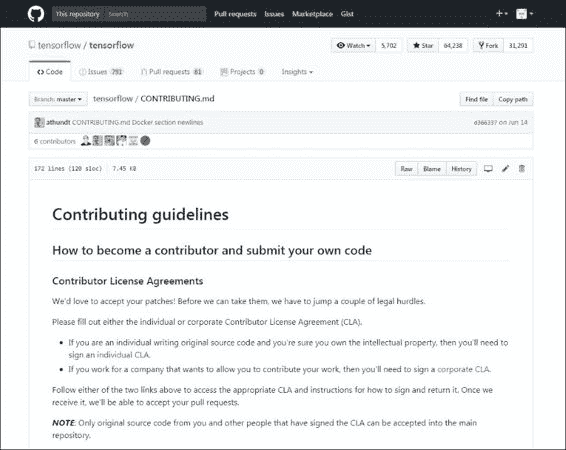The height and width of the screenshot is (450, 566).
Task: Click the trash delete file icon
Action: tap(522, 169)
